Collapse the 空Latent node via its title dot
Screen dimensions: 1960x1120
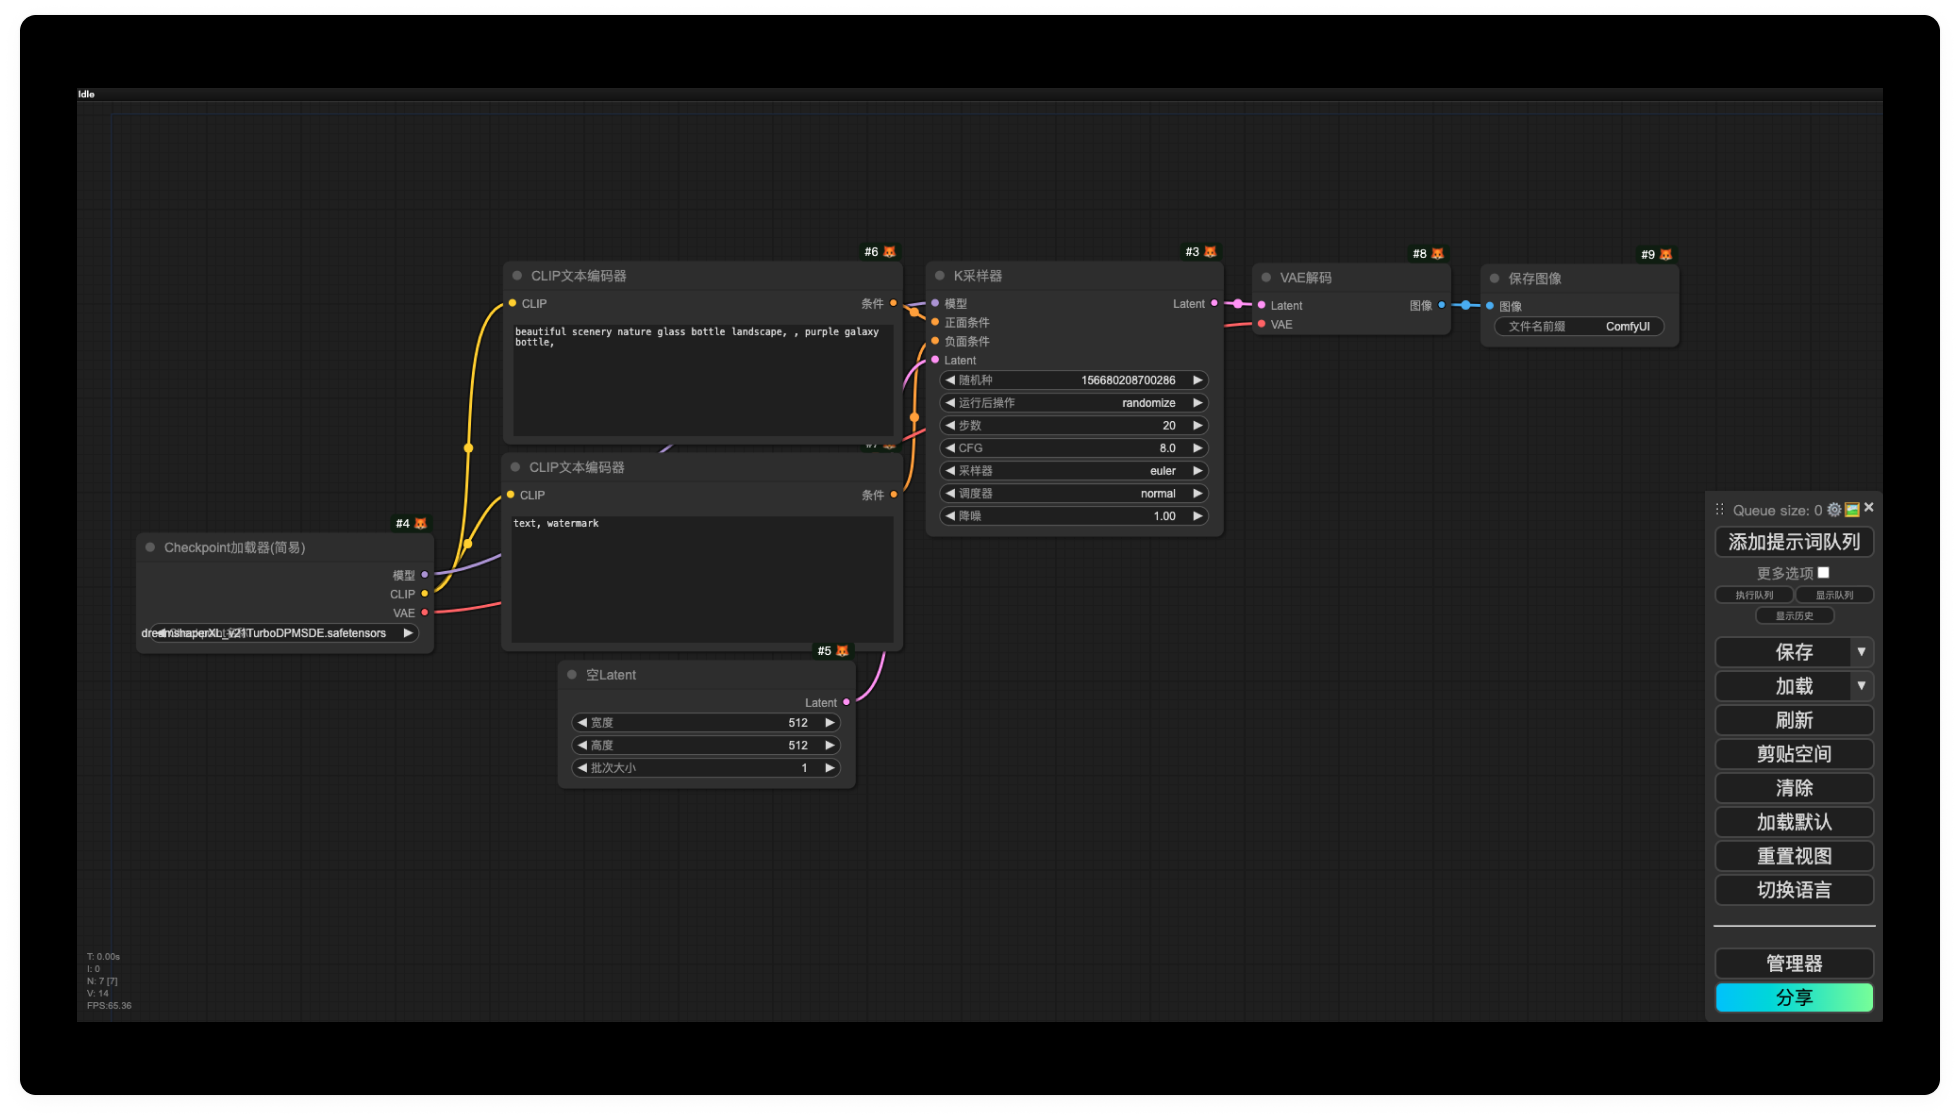click(572, 675)
